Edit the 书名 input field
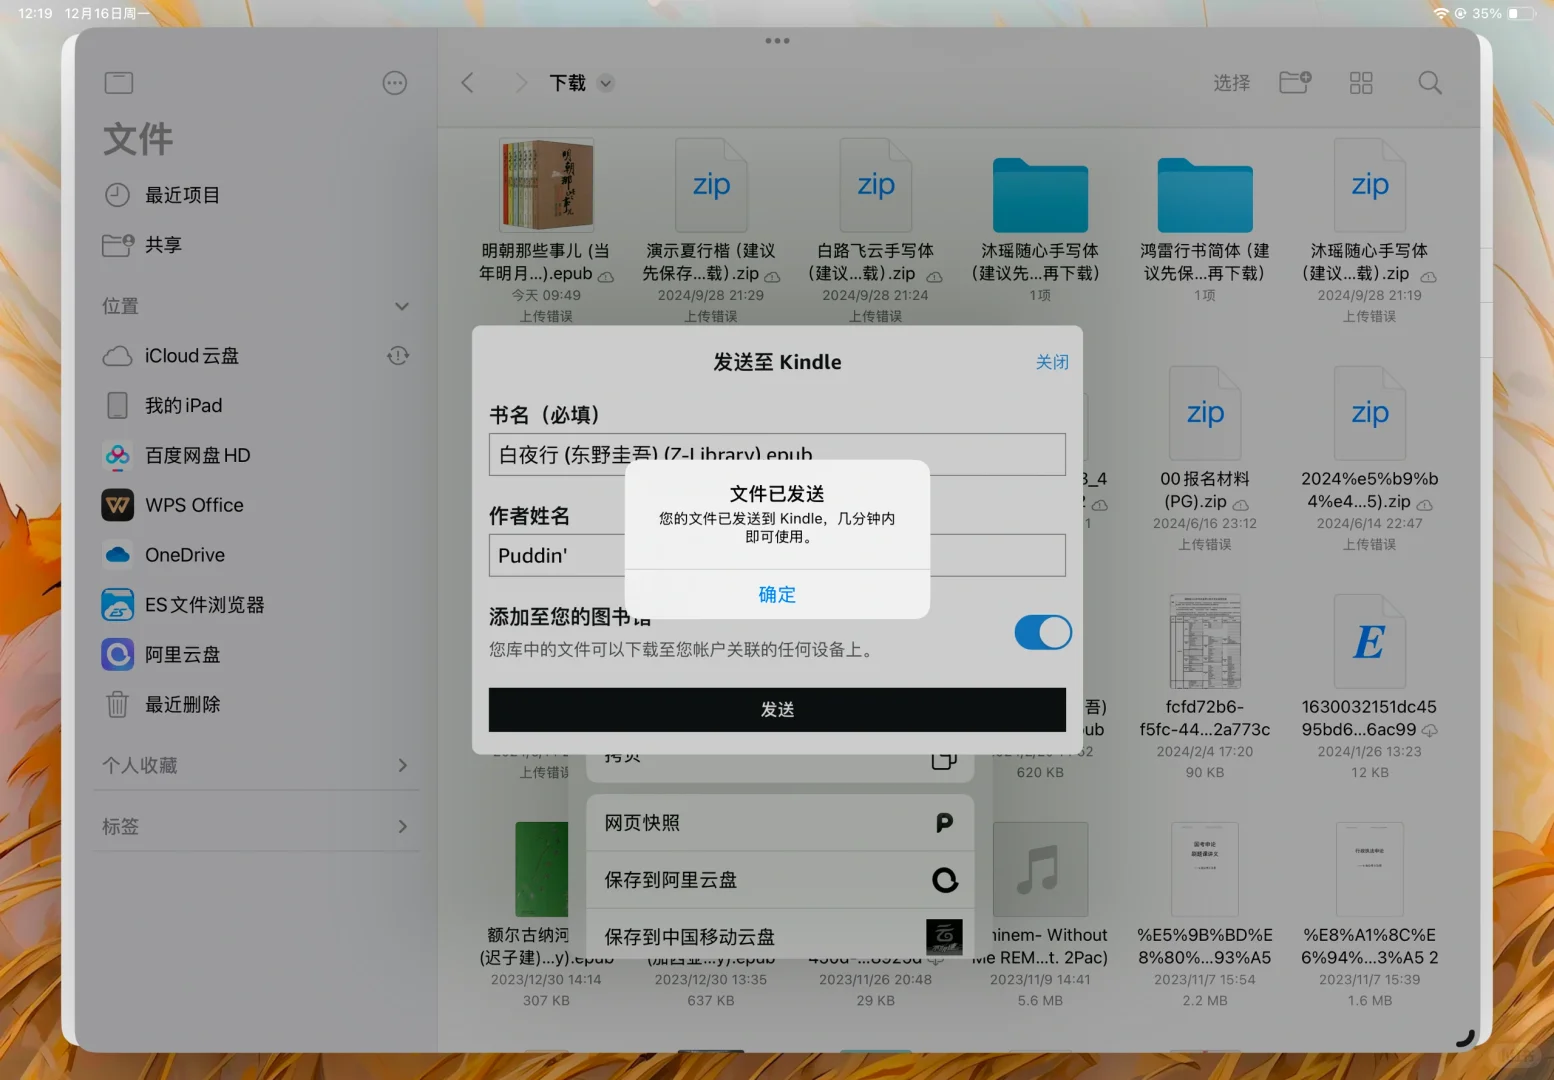This screenshot has height=1080, width=1554. [x=777, y=454]
